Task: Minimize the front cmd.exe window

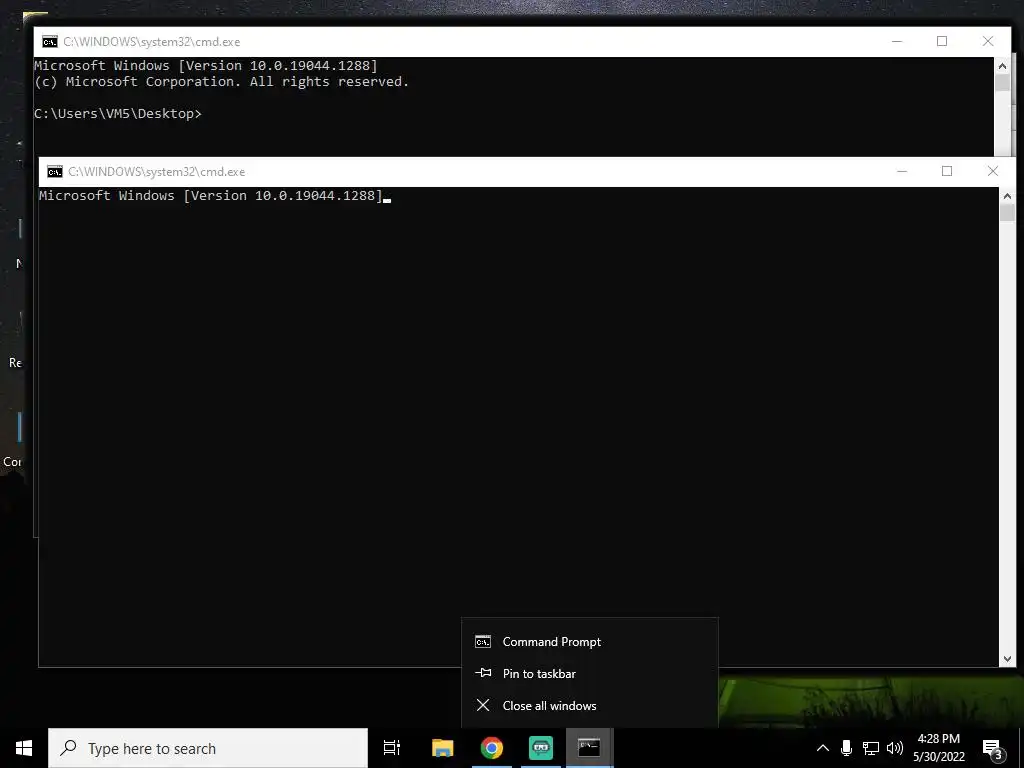Action: tap(902, 171)
